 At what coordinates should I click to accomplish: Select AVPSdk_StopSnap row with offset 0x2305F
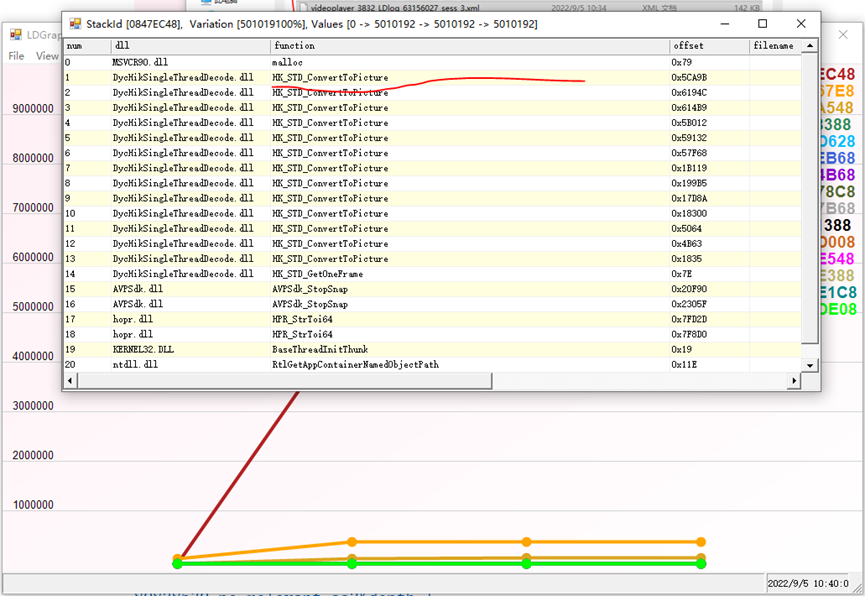[x=432, y=304]
